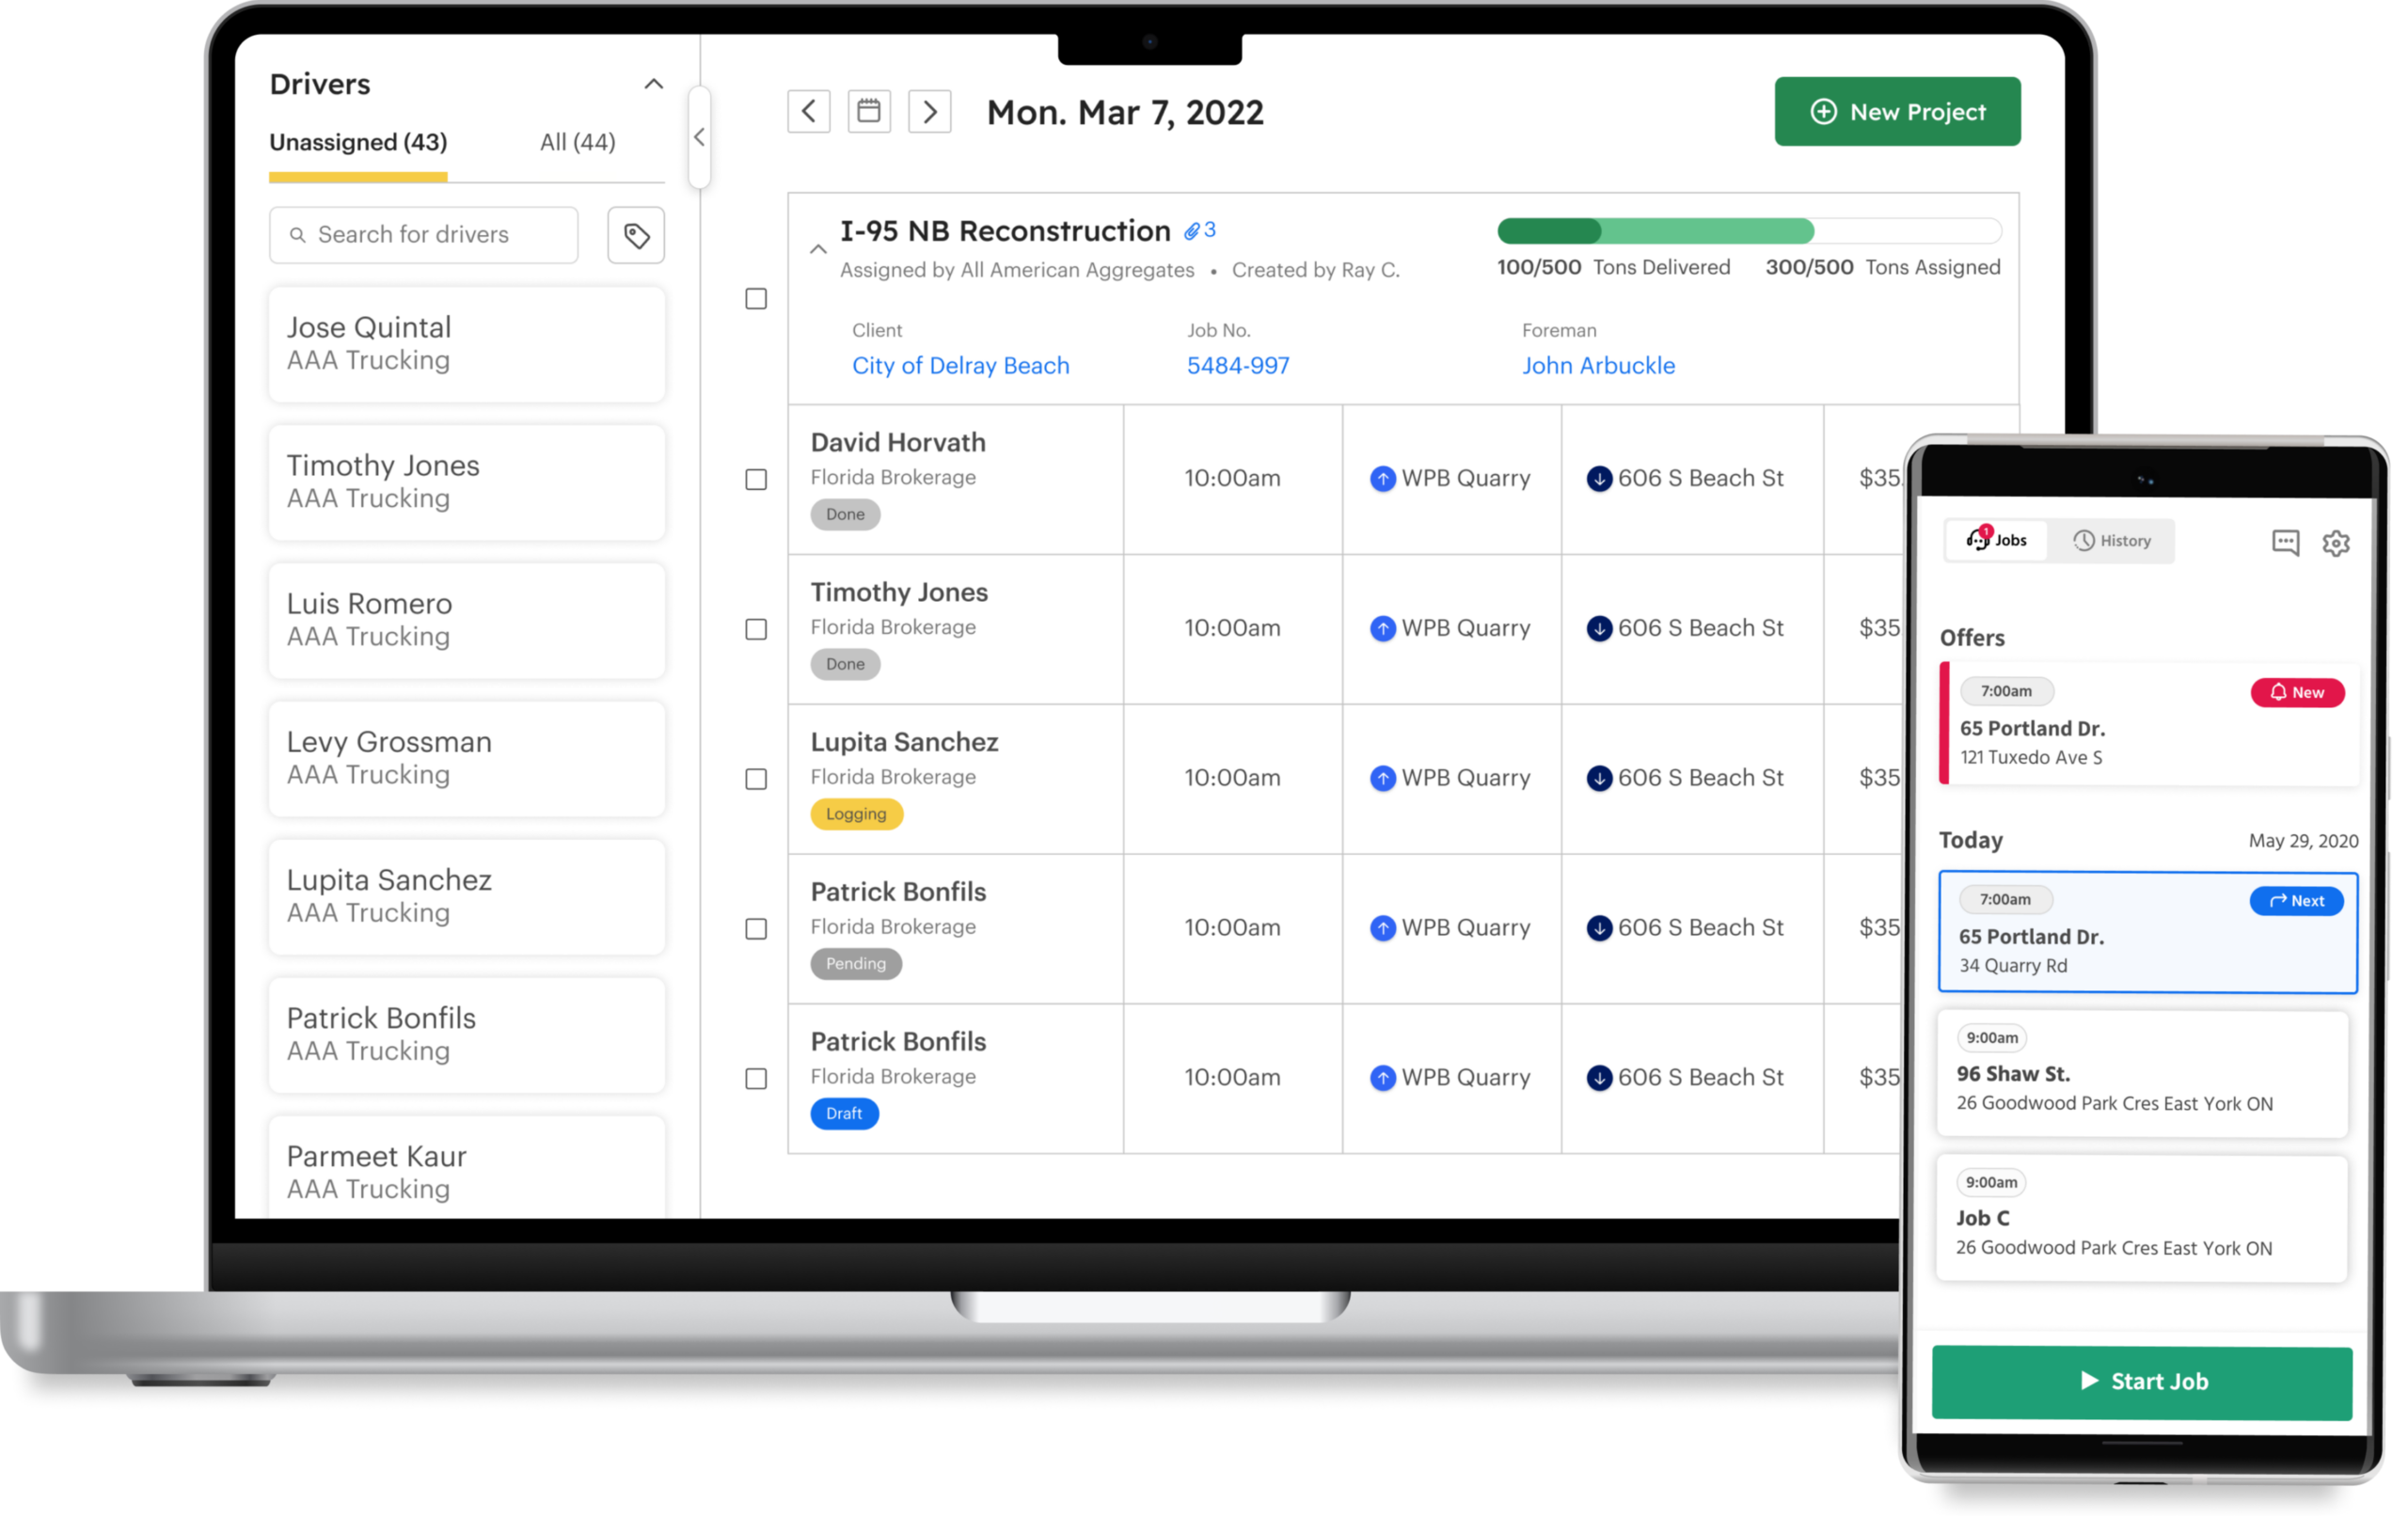Collapse the I-95 NB Reconstruction project

click(x=818, y=249)
